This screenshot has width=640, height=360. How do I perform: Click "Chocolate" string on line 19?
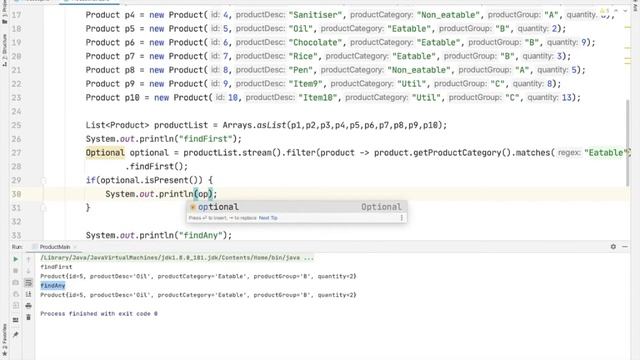point(315,42)
